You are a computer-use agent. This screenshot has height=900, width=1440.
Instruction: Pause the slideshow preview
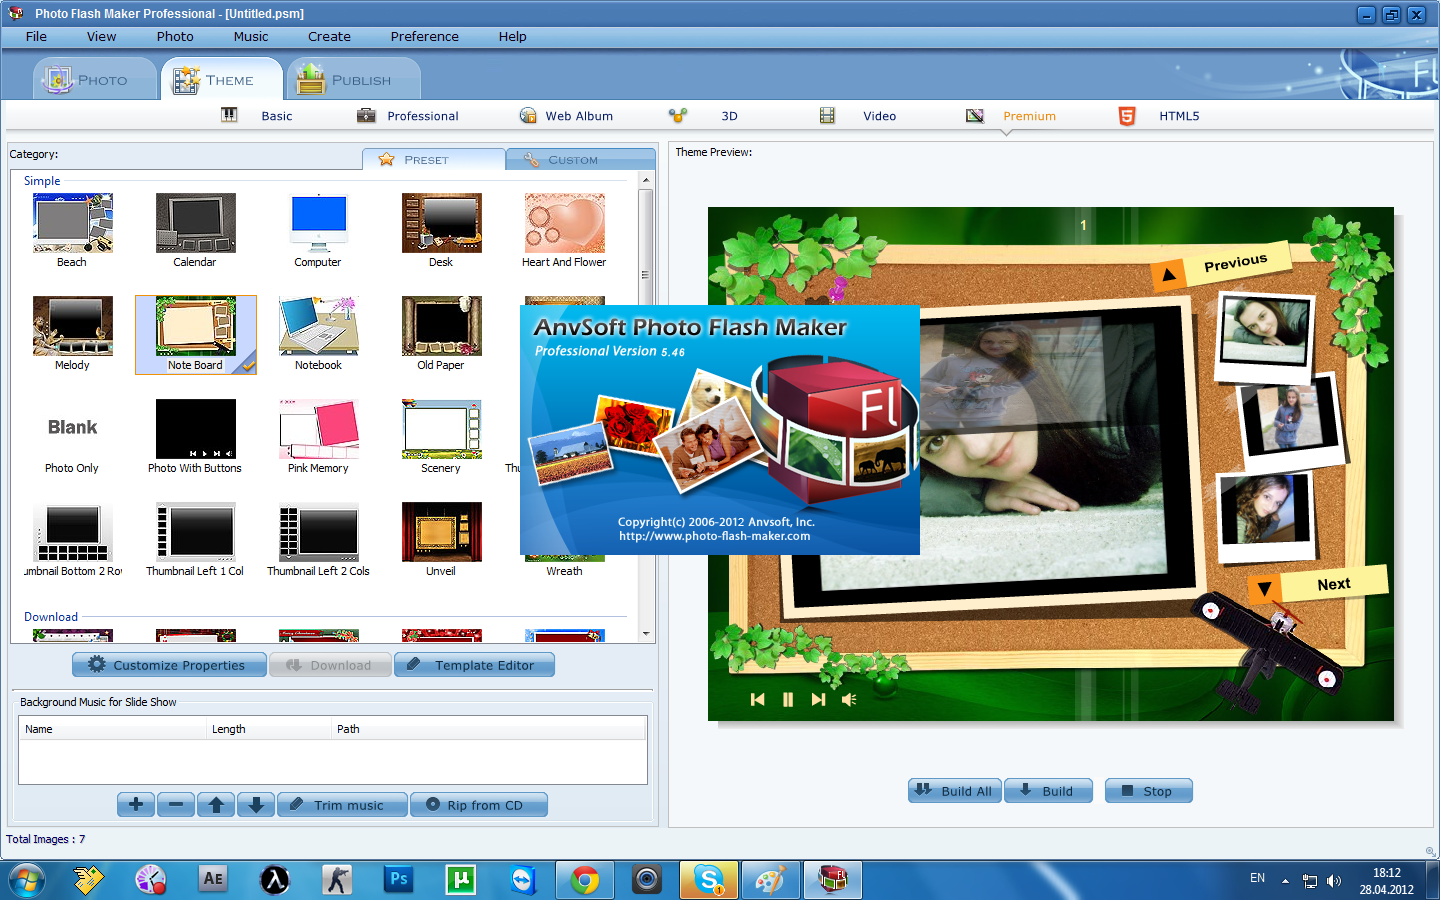788,700
